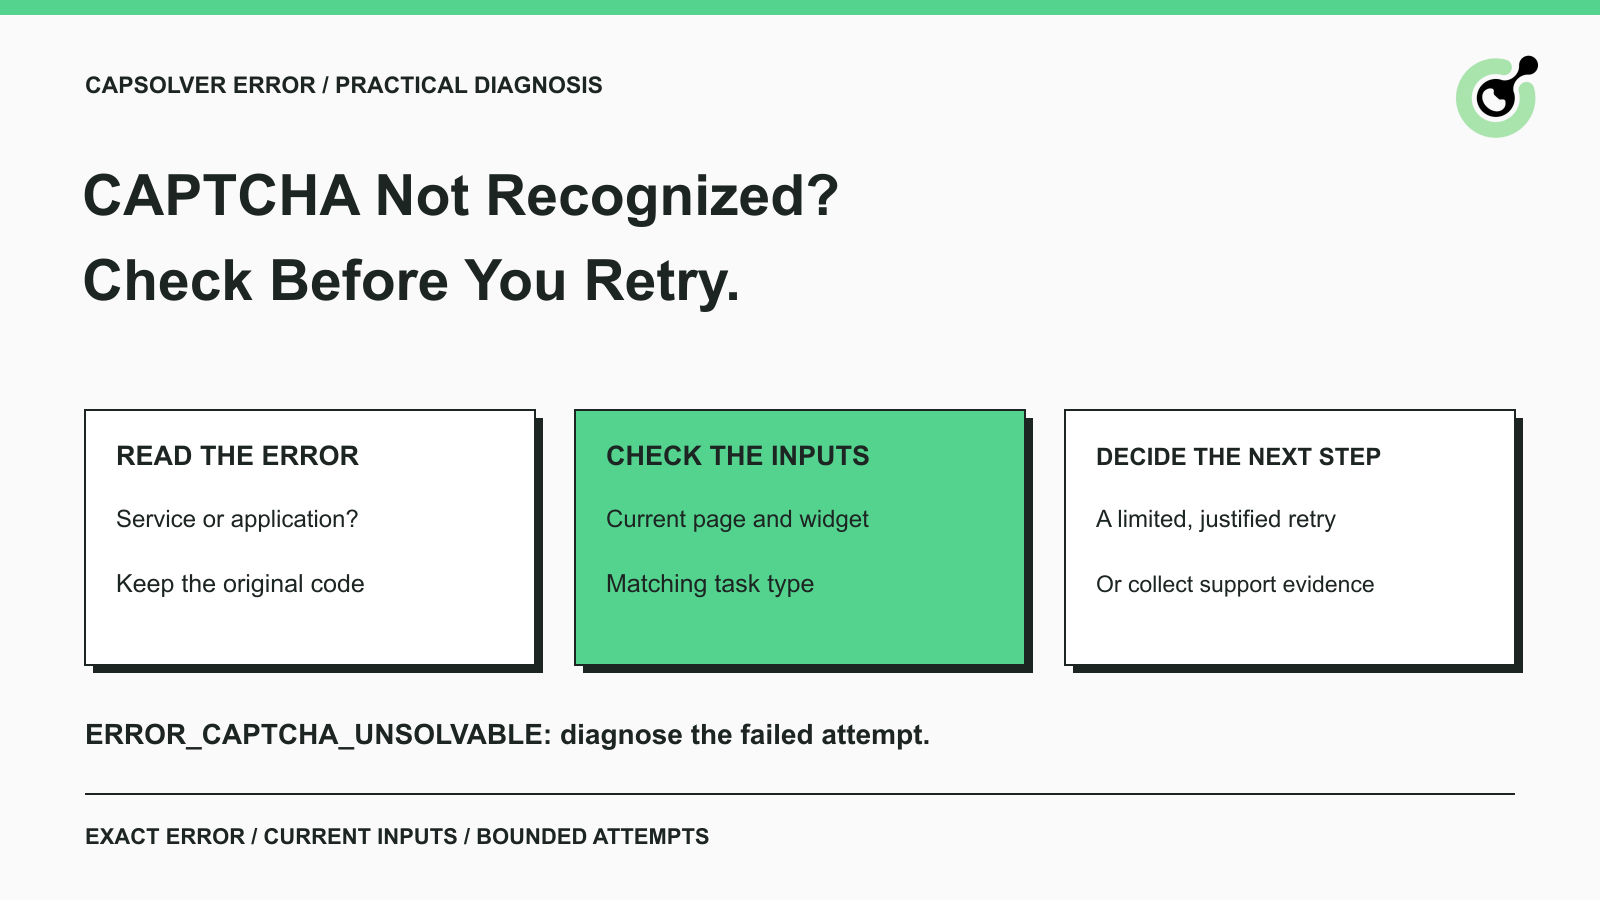
Task: Click the 'CAPTCHA Not Recognized?' headline
Action: coord(461,196)
